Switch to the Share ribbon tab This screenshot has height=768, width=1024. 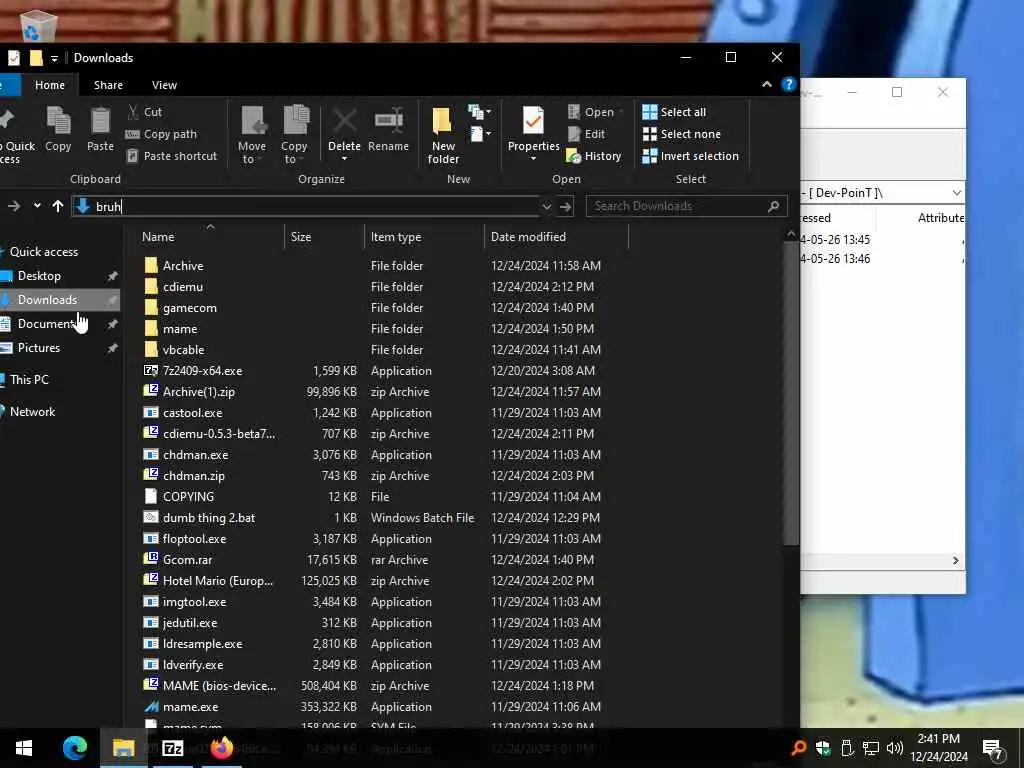[108, 85]
